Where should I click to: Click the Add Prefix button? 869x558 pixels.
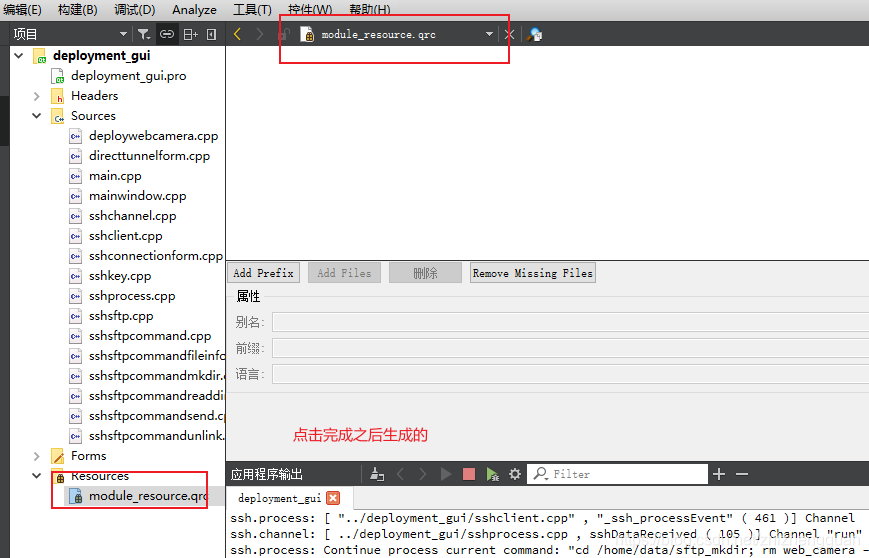[x=263, y=273]
